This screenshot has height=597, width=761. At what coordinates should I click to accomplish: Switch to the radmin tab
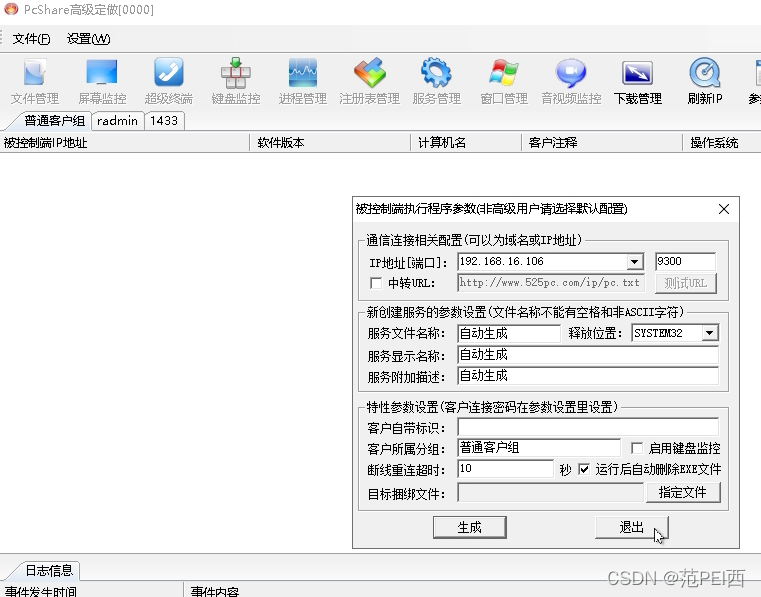(117, 121)
